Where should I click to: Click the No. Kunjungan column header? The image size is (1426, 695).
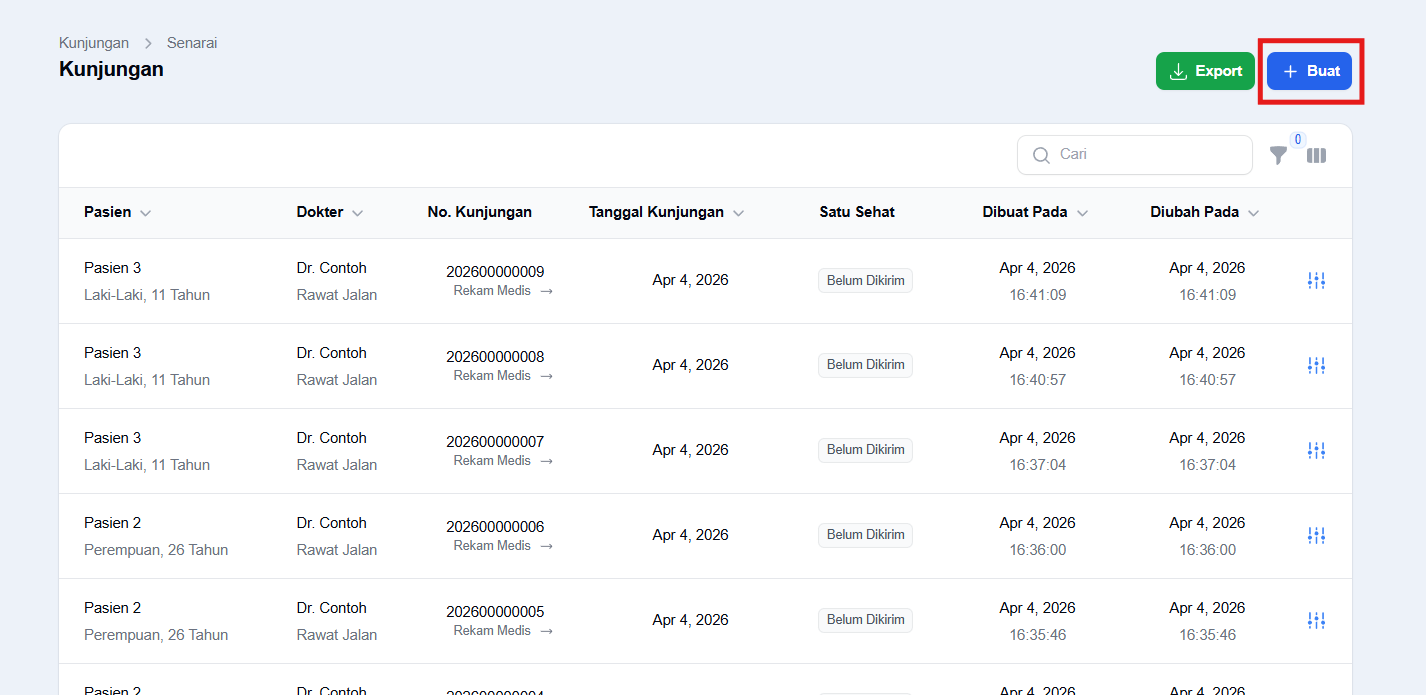(x=480, y=212)
